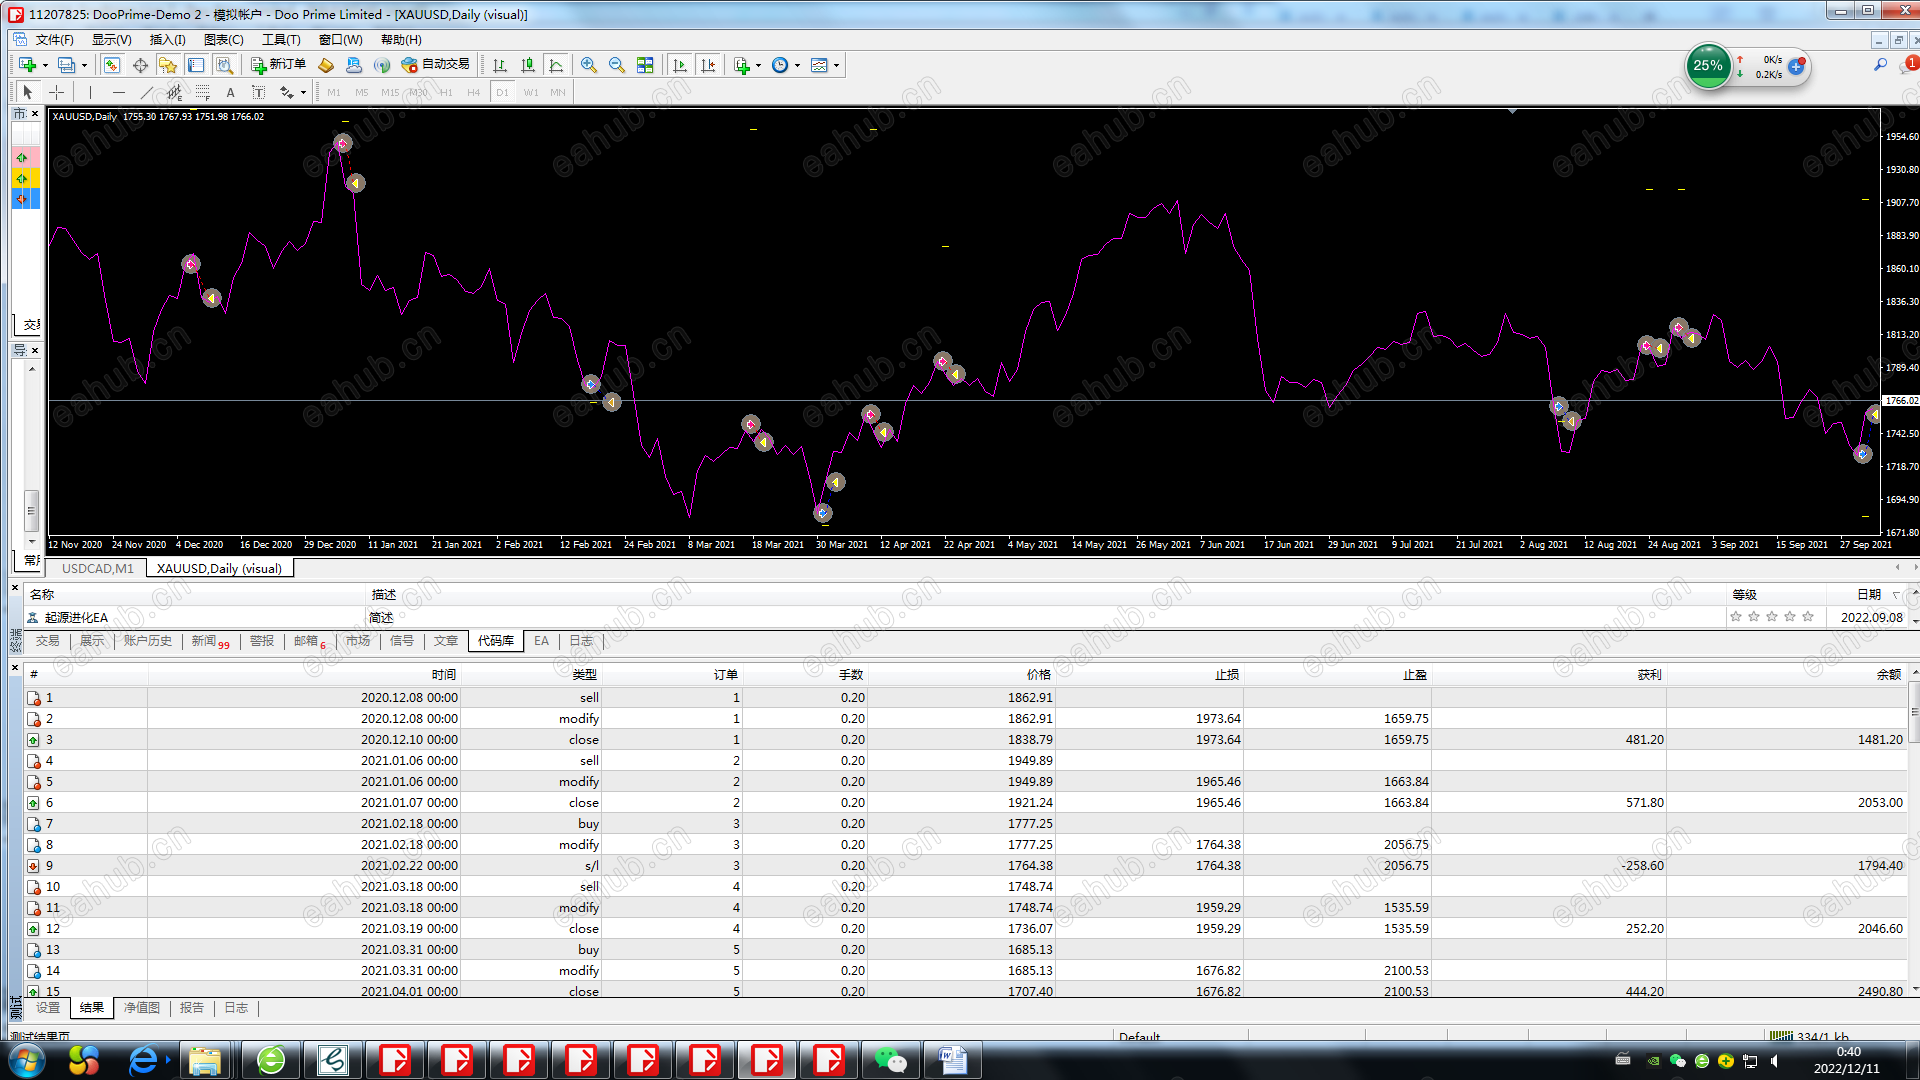Open the new chart dropdown arrow
Viewport: 1920px width, 1080px height.
(45, 65)
